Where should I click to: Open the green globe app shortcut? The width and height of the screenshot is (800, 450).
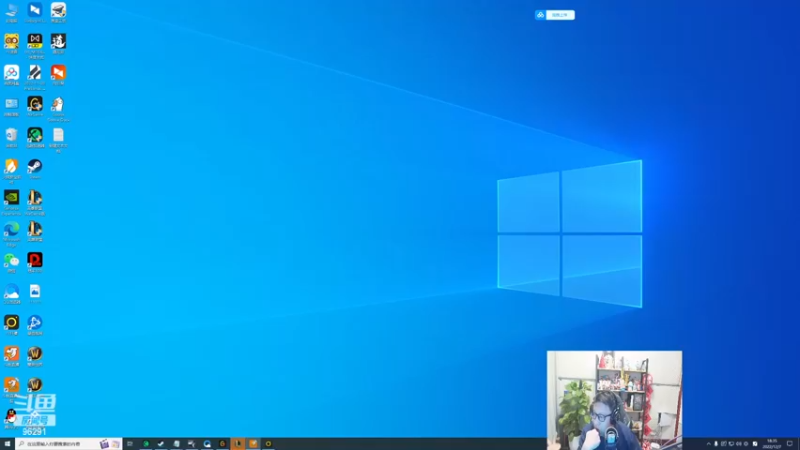click(35, 138)
